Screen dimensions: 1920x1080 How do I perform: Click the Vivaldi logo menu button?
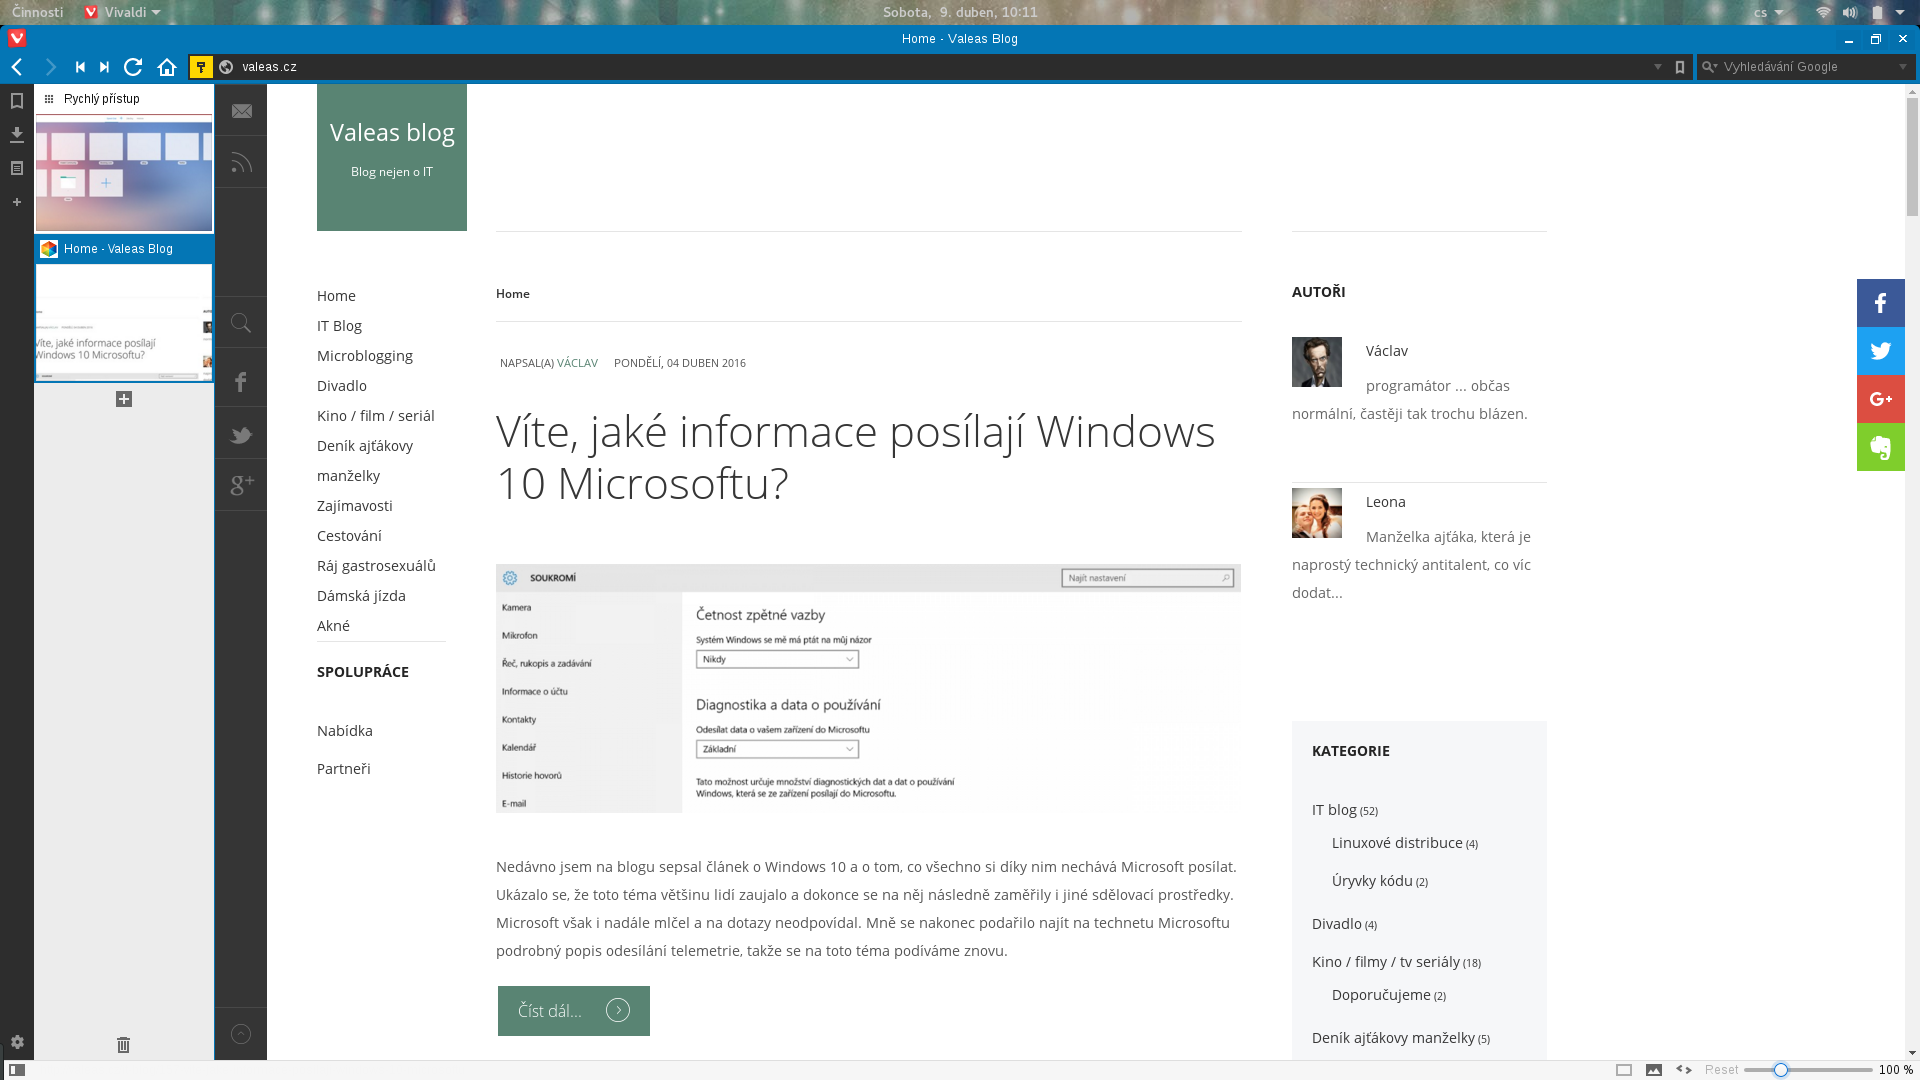tap(17, 39)
